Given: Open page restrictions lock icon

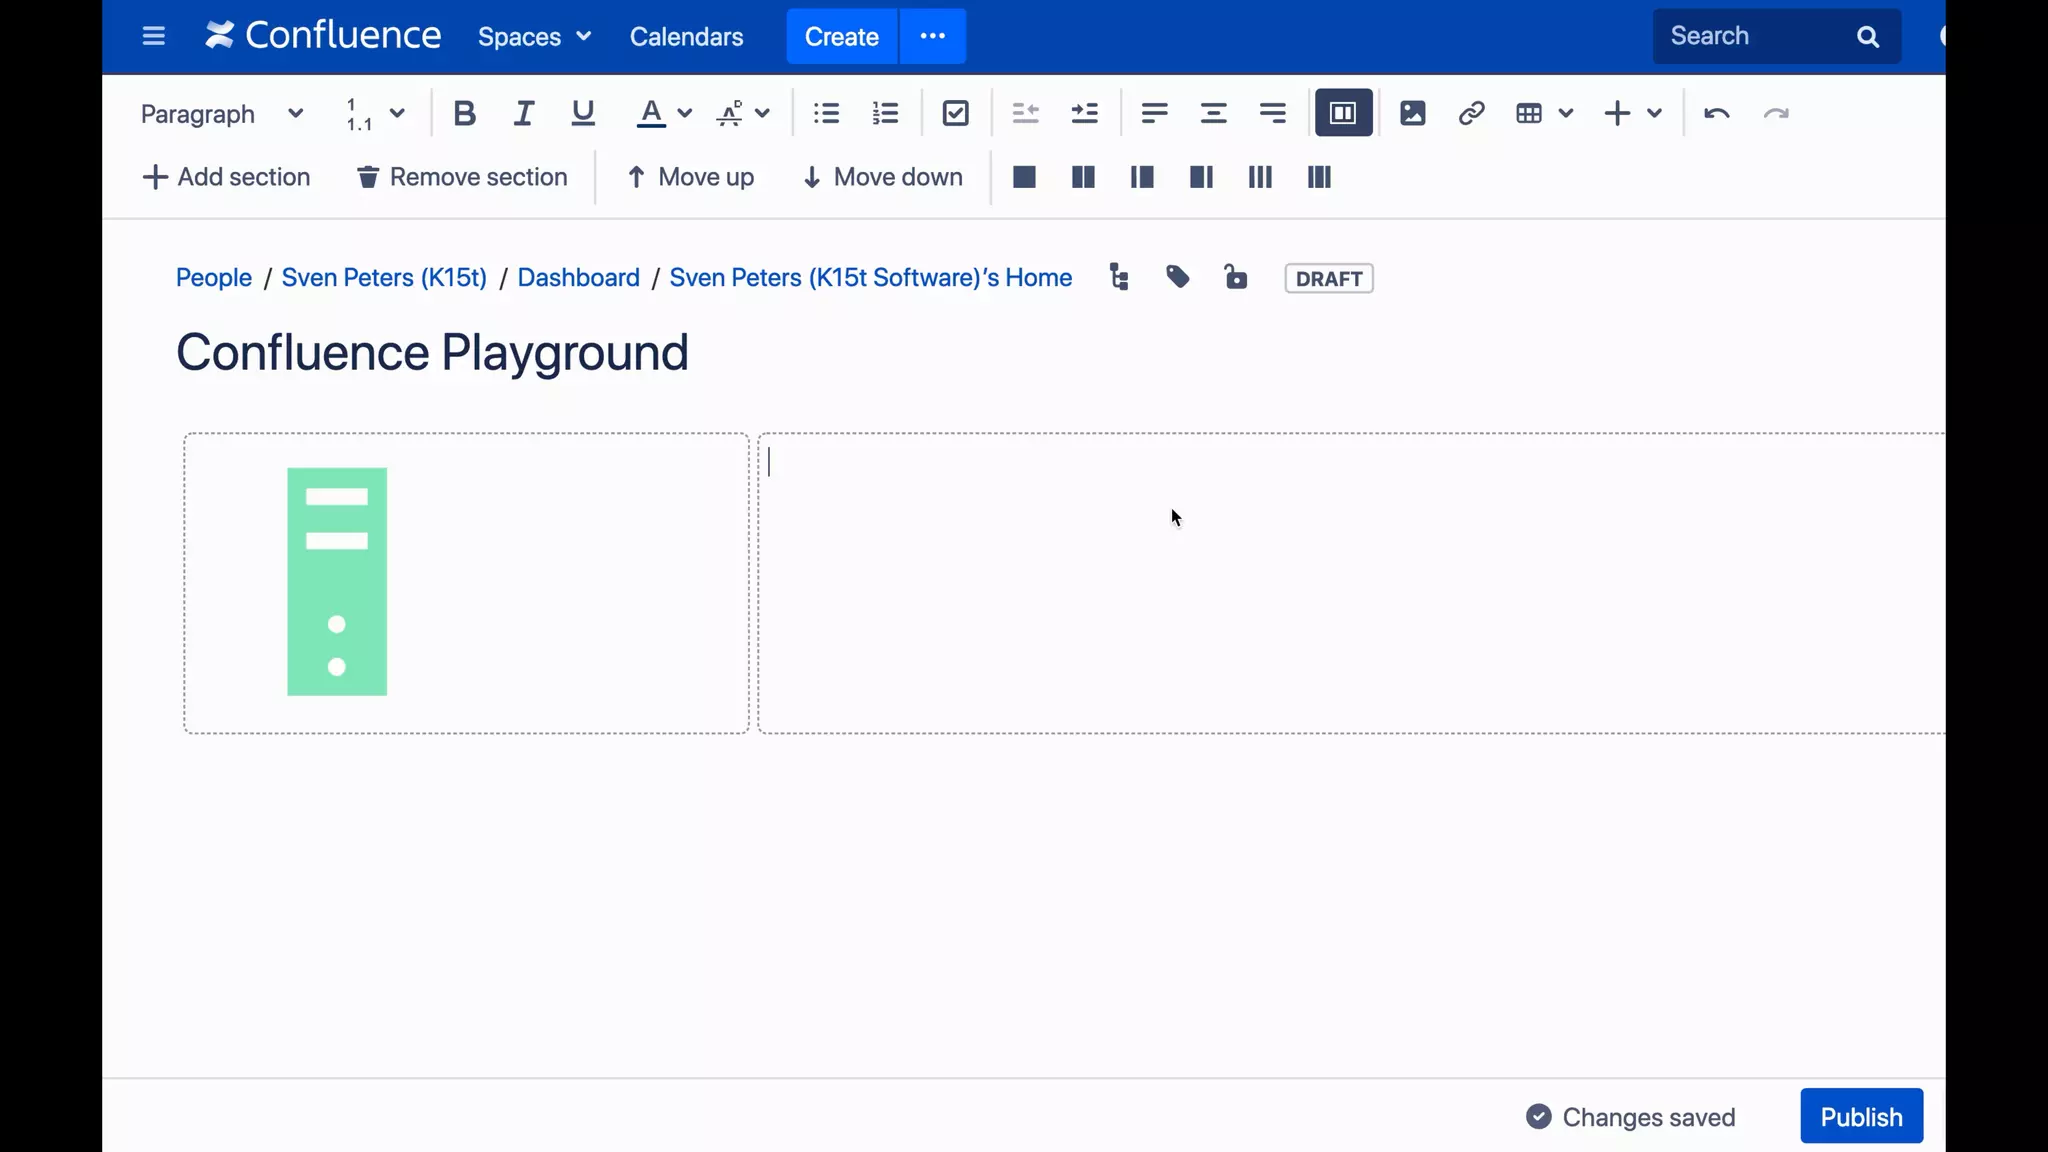Looking at the screenshot, I should (x=1236, y=278).
